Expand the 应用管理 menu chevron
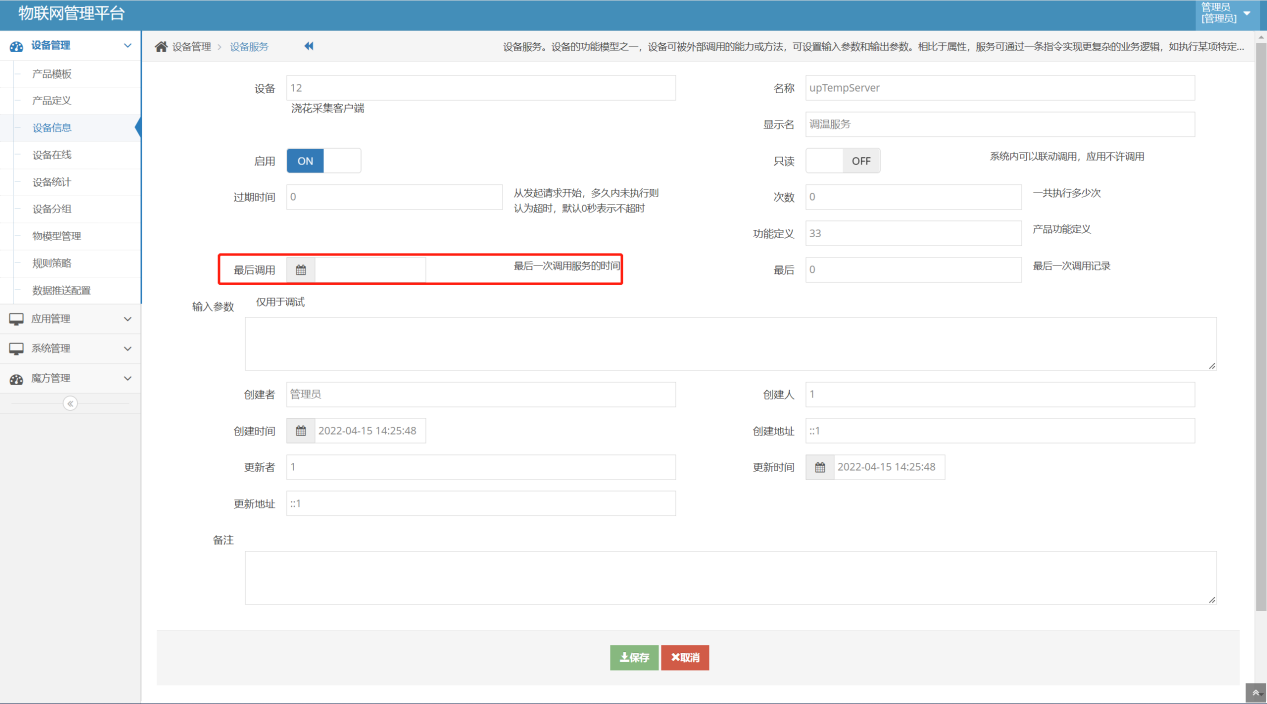 pyautogui.click(x=127, y=319)
